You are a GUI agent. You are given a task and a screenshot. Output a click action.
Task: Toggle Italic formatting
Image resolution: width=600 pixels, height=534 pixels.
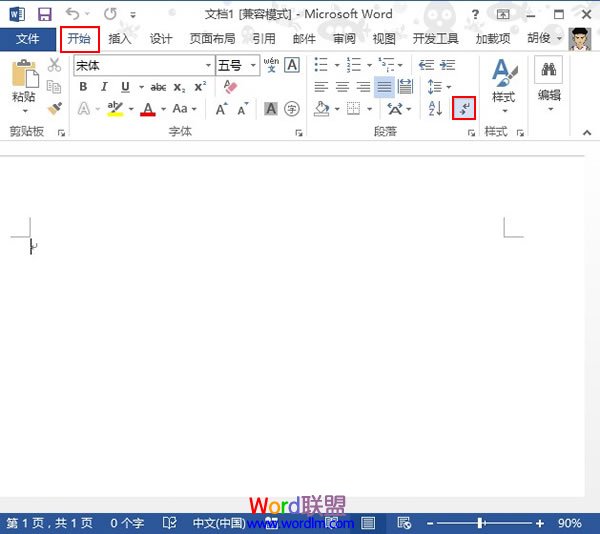coord(102,87)
